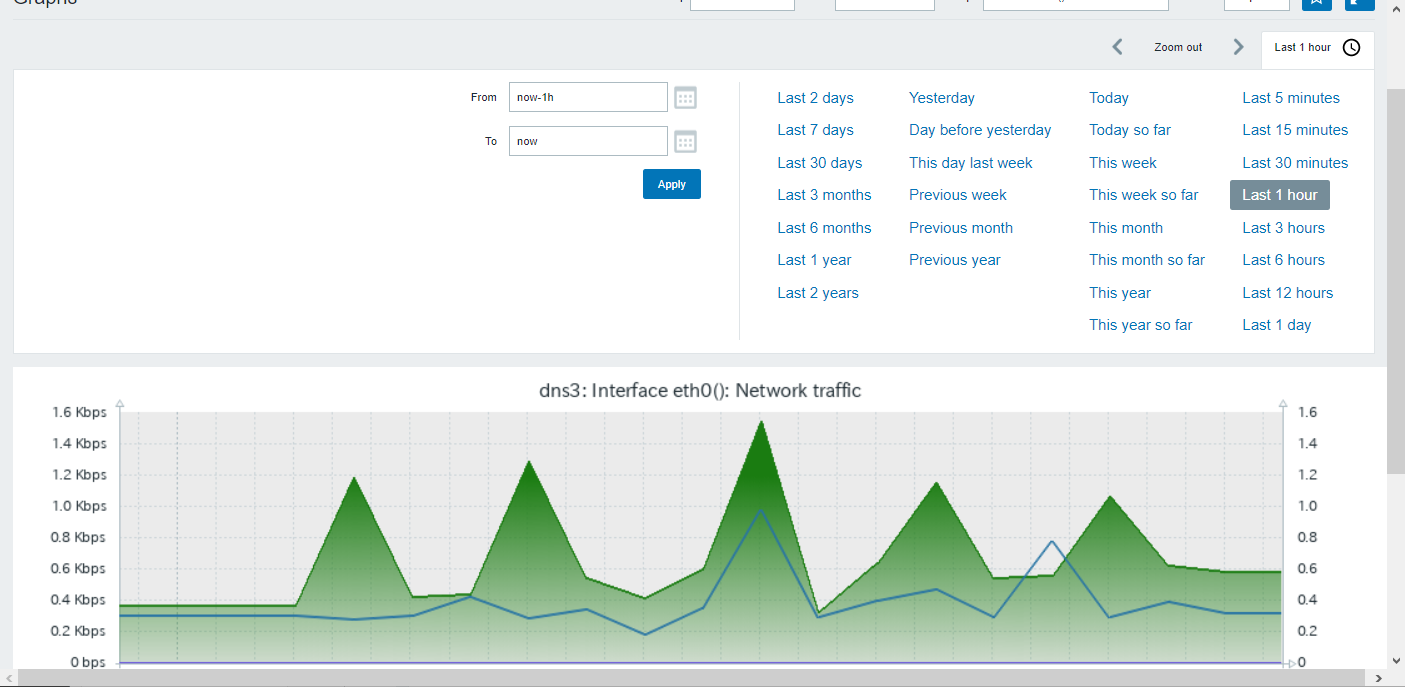Screen dimensions: 1405x687
Task: Select the Last 7 days range
Action: [x=815, y=130]
